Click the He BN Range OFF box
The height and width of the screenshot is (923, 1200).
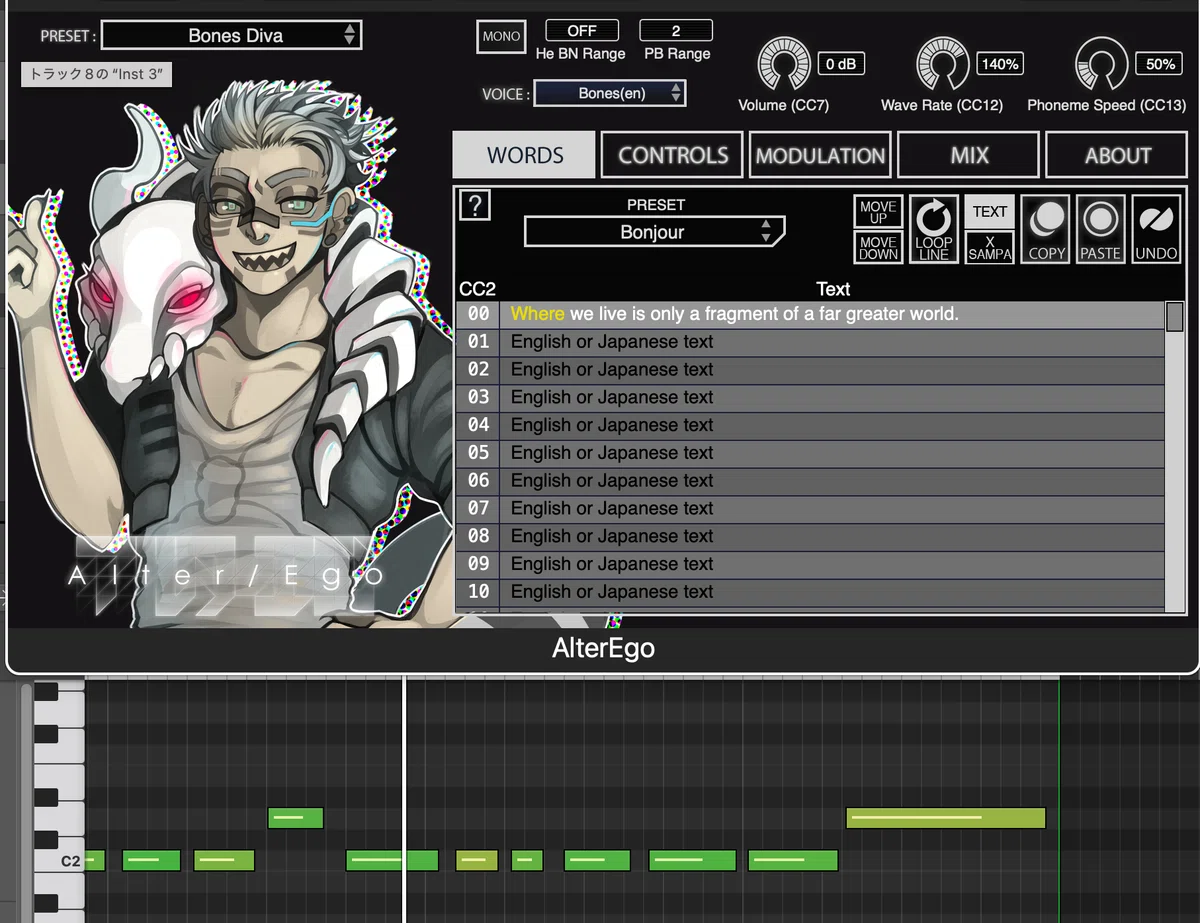[x=582, y=31]
